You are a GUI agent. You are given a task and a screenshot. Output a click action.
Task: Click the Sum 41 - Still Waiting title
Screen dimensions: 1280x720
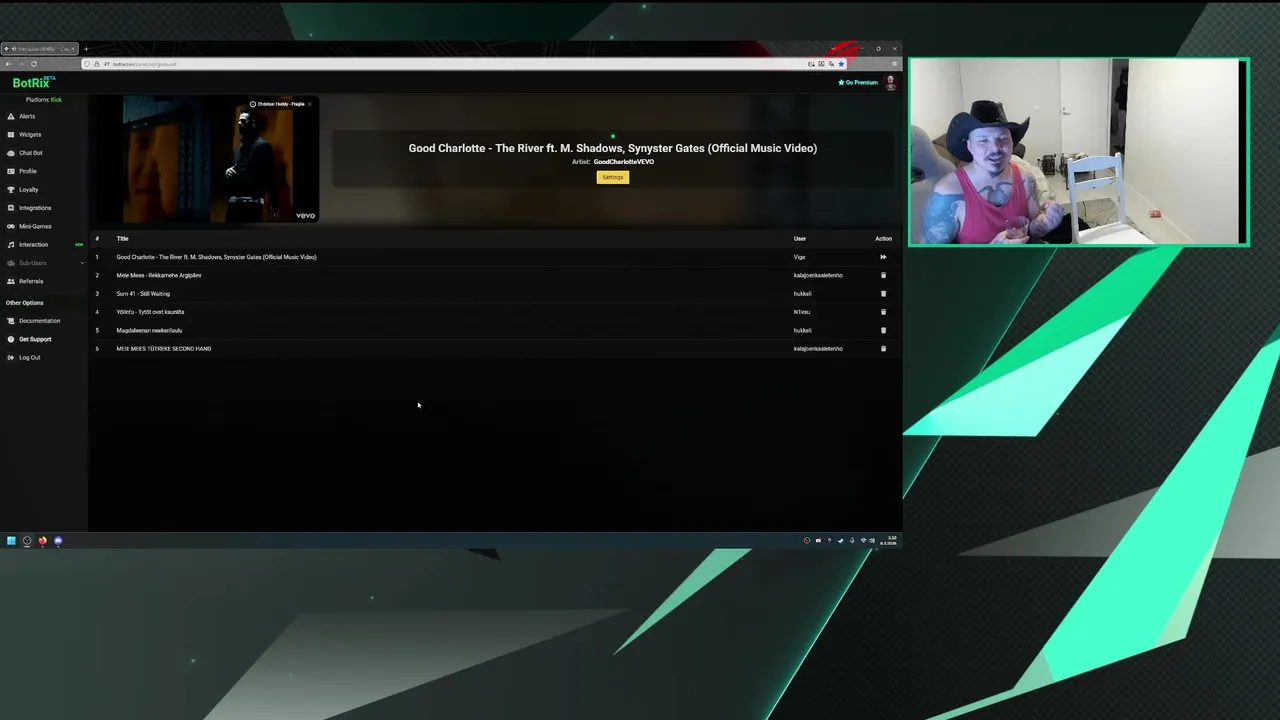click(143, 294)
